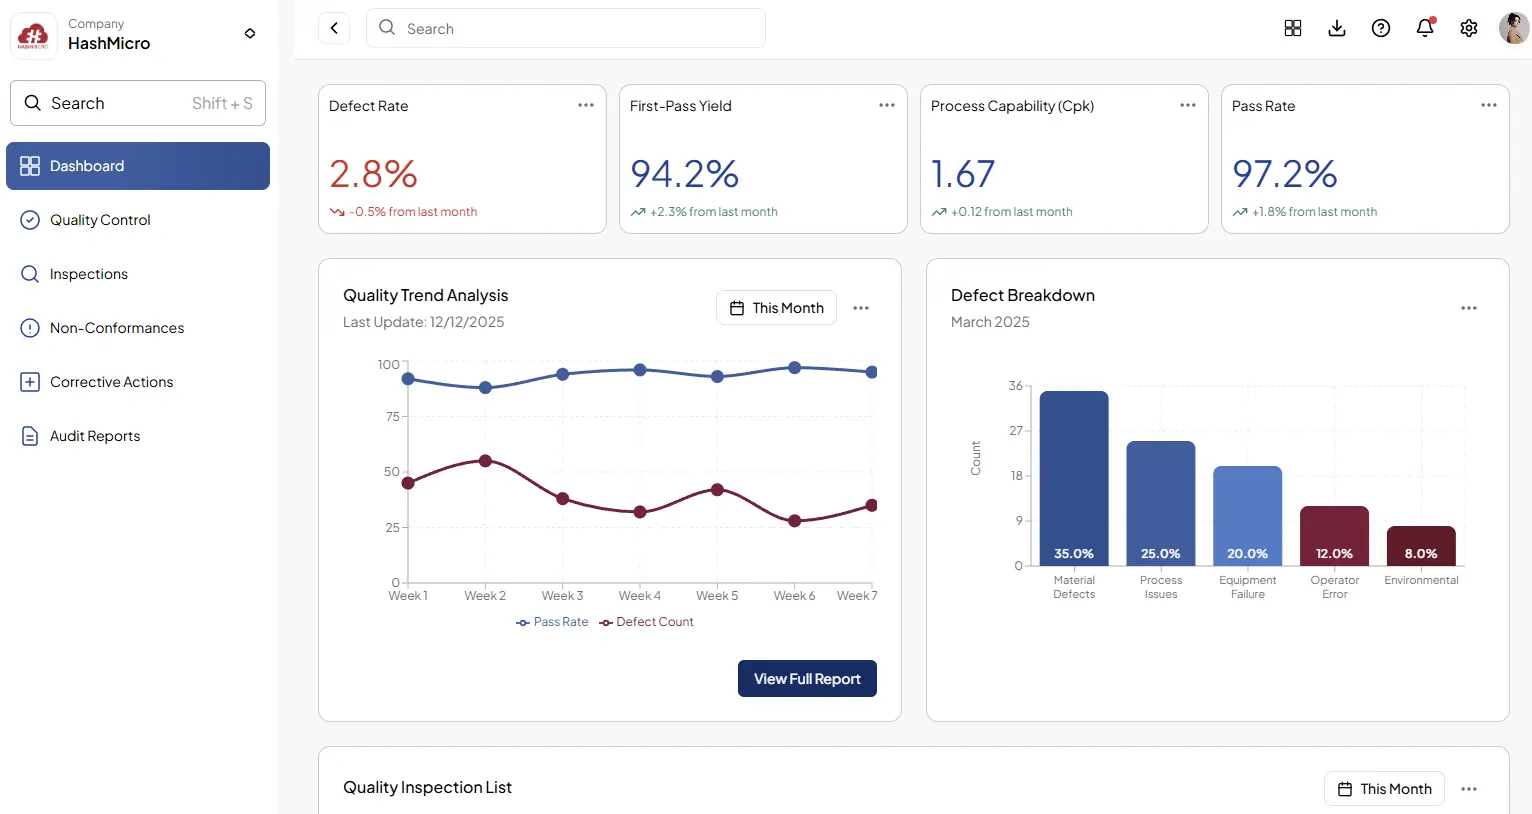Go to Quality Control in sidebar
The image size is (1532, 814).
[x=100, y=220]
